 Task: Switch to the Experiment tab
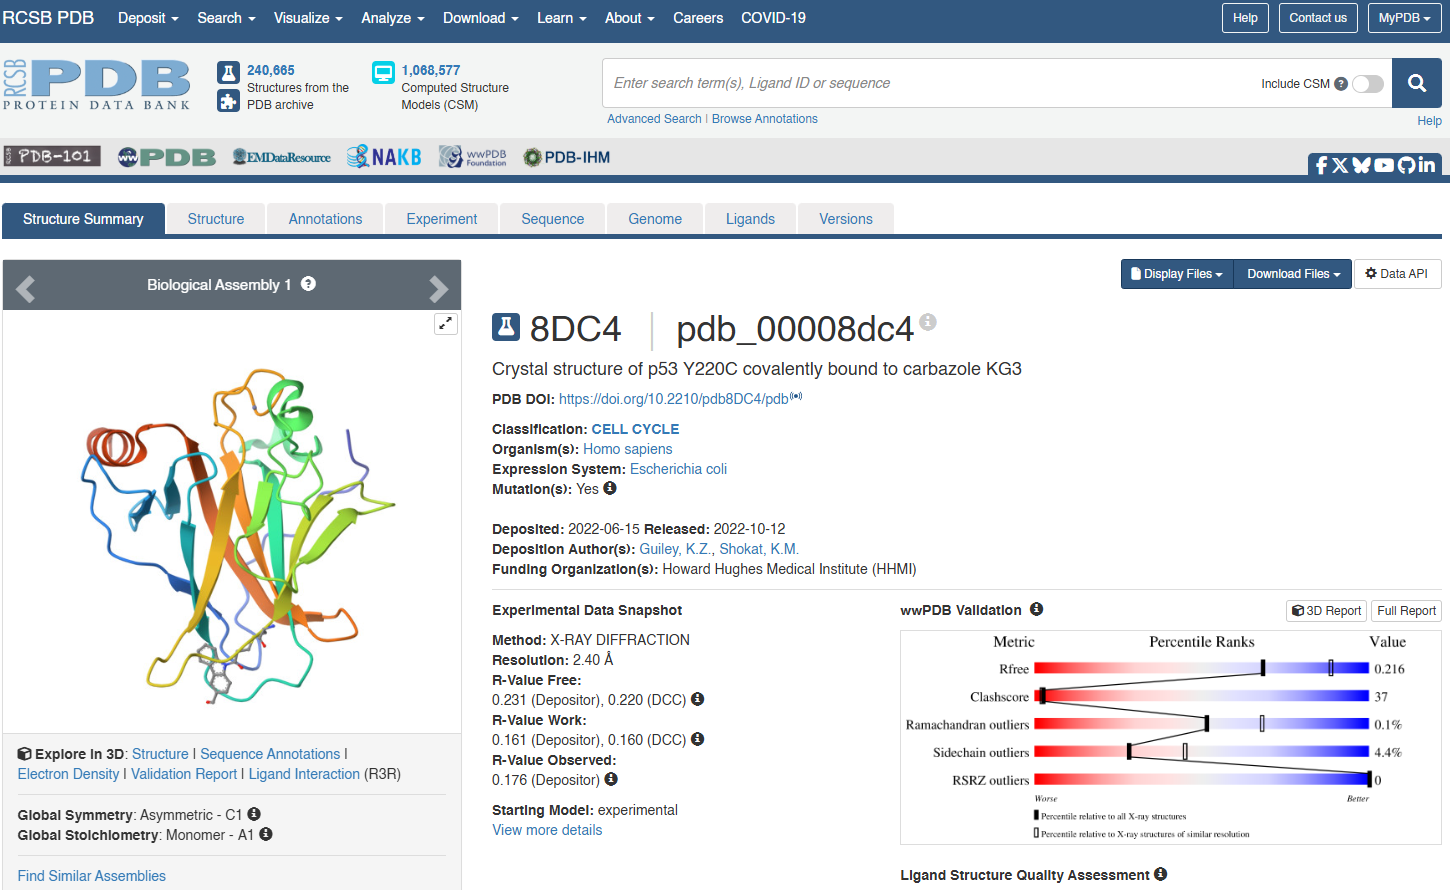pos(442,219)
